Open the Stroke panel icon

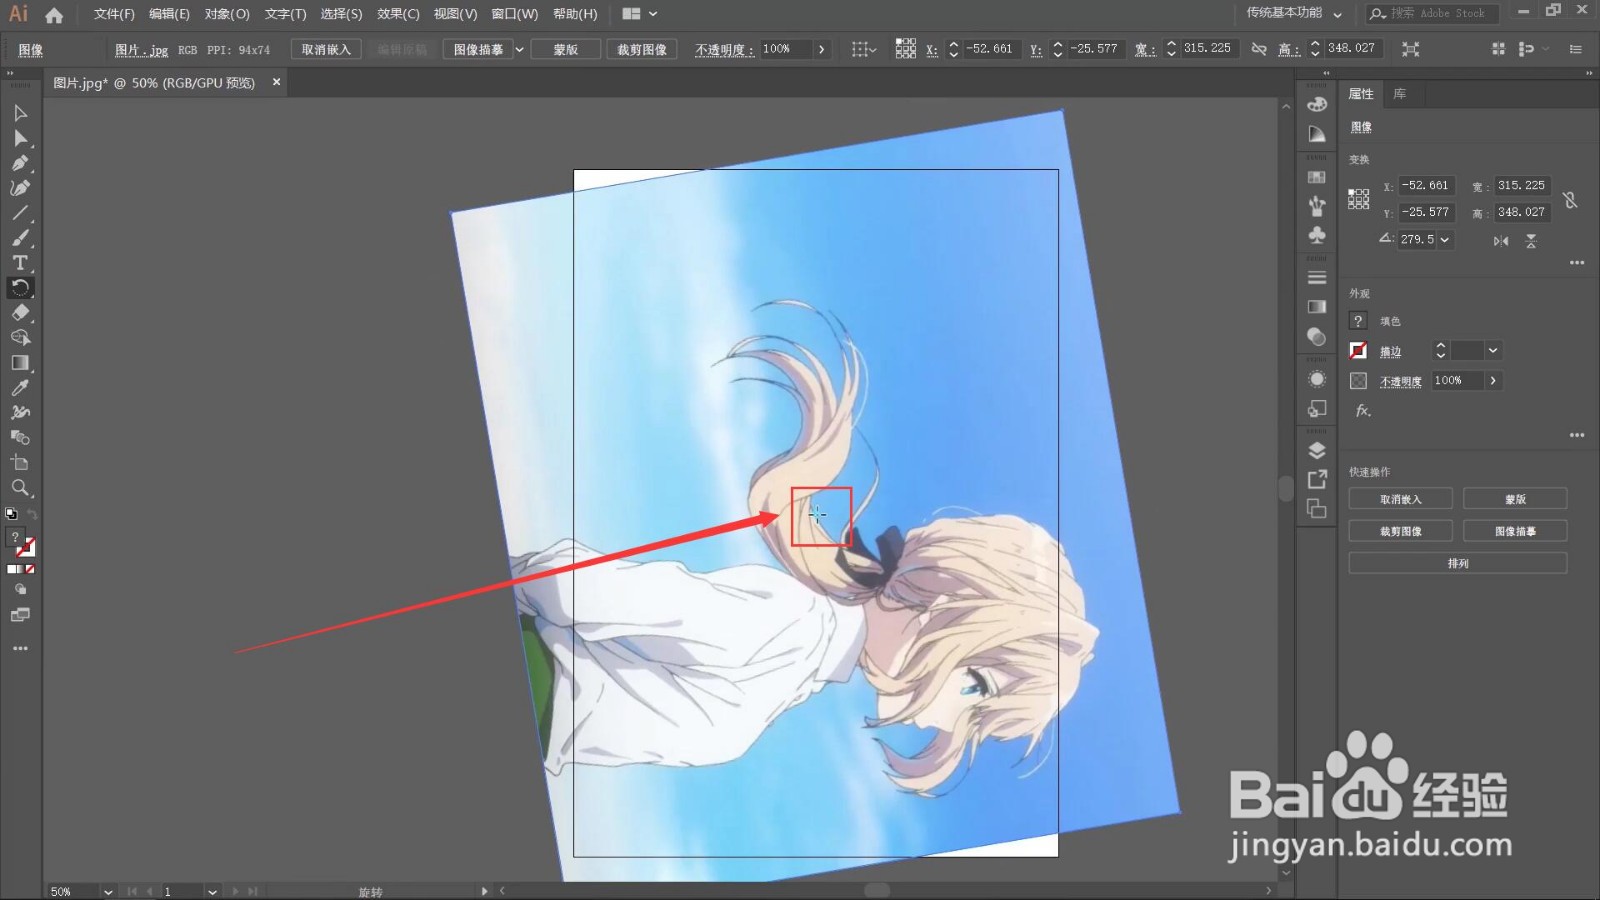pos(1317,278)
